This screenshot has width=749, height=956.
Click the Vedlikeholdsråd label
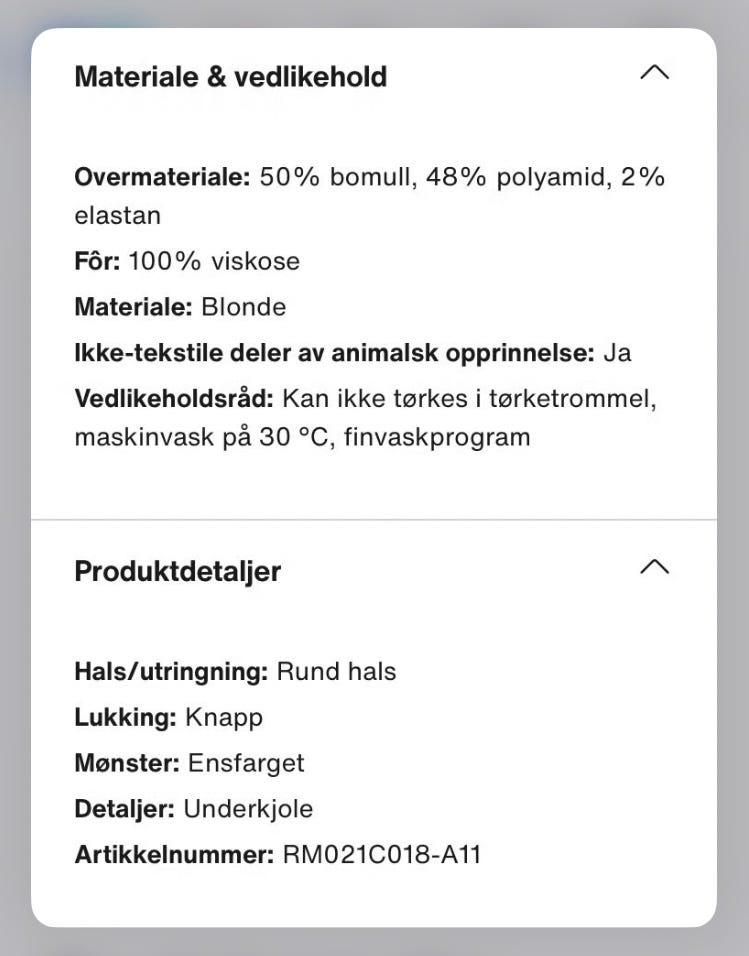click(x=173, y=399)
